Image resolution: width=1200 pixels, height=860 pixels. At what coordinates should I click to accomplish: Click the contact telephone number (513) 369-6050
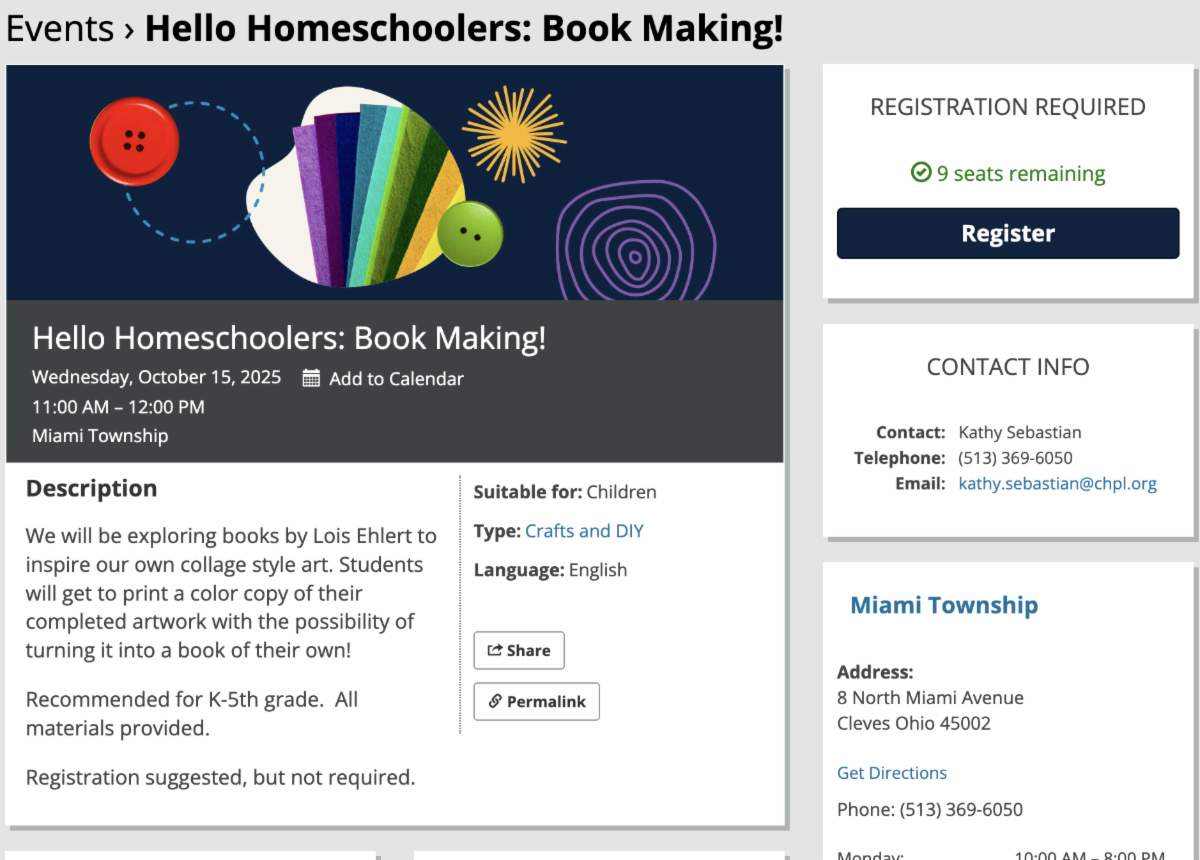coord(1015,458)
